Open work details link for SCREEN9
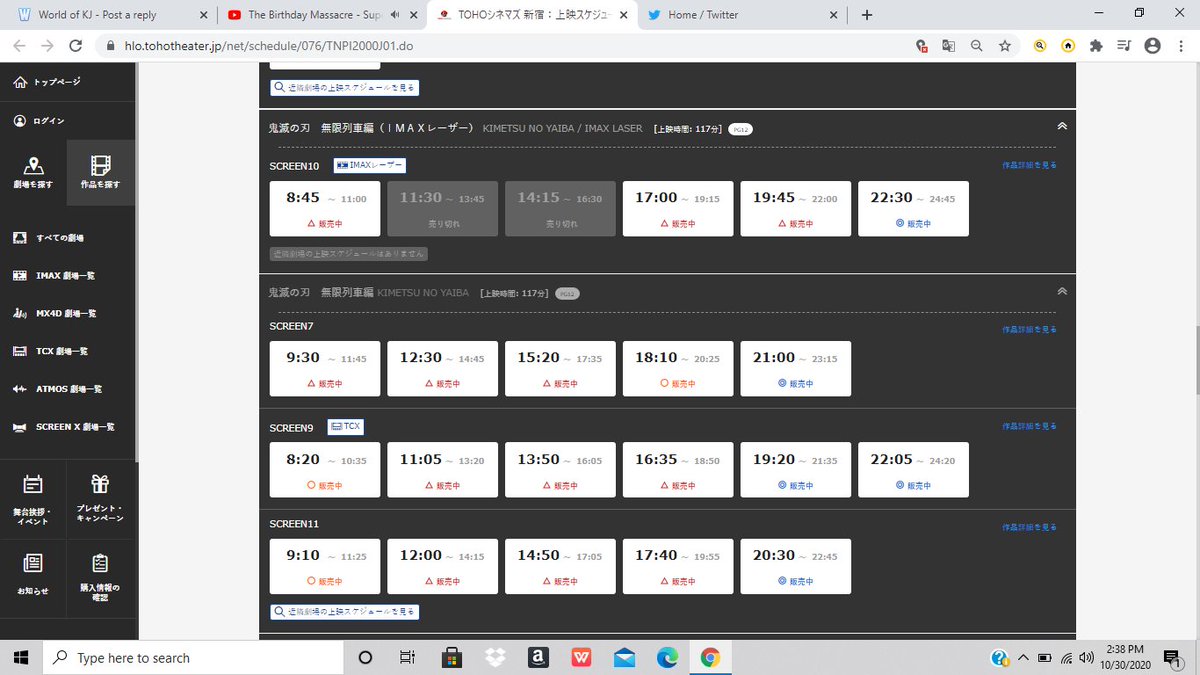 coord(1029,427)
